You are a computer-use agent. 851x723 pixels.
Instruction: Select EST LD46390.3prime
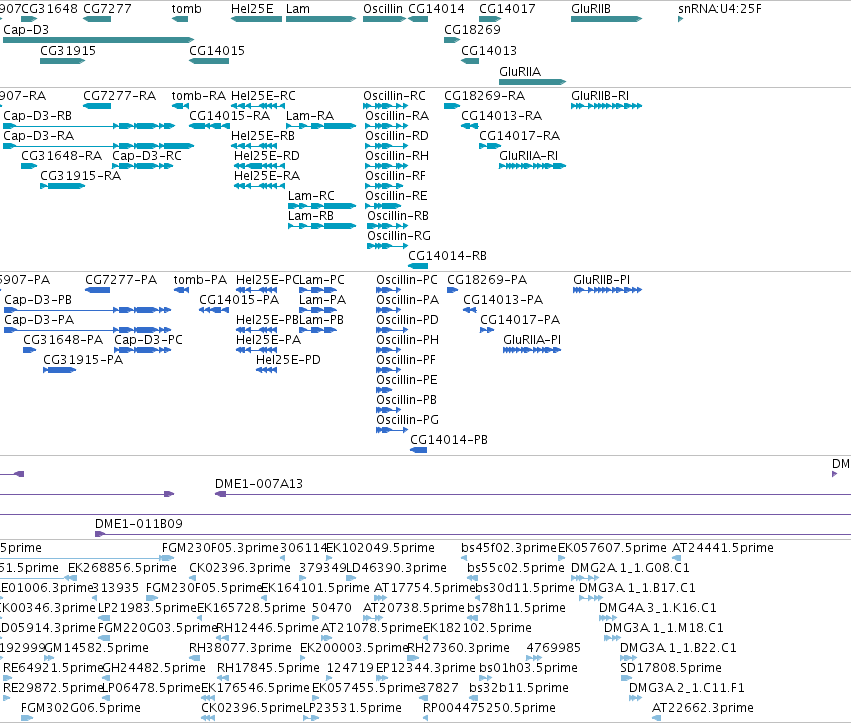pyautogui.click(x=397, y=568)
